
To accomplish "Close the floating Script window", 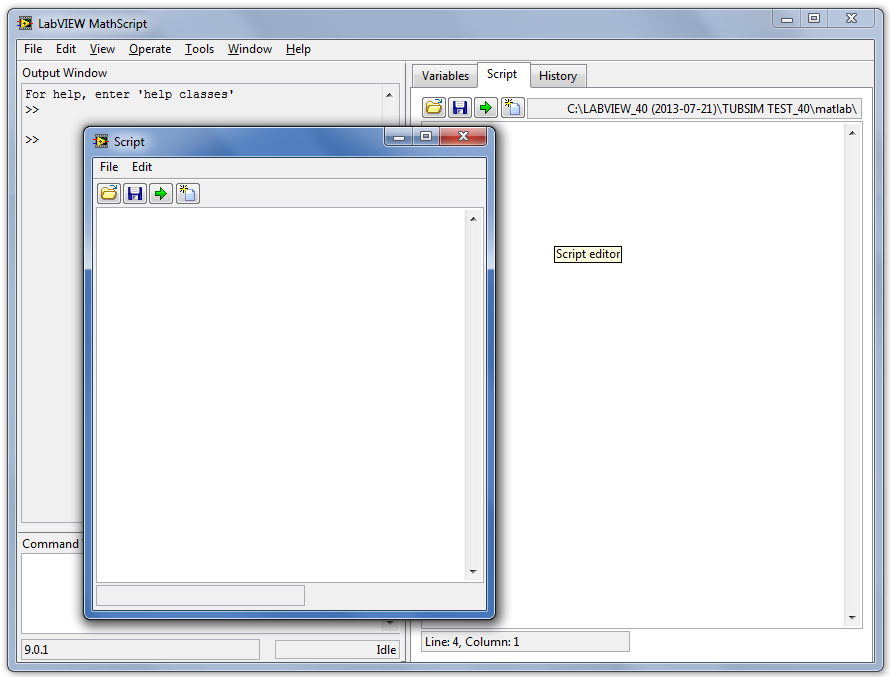I will click(x=463, y=137).
